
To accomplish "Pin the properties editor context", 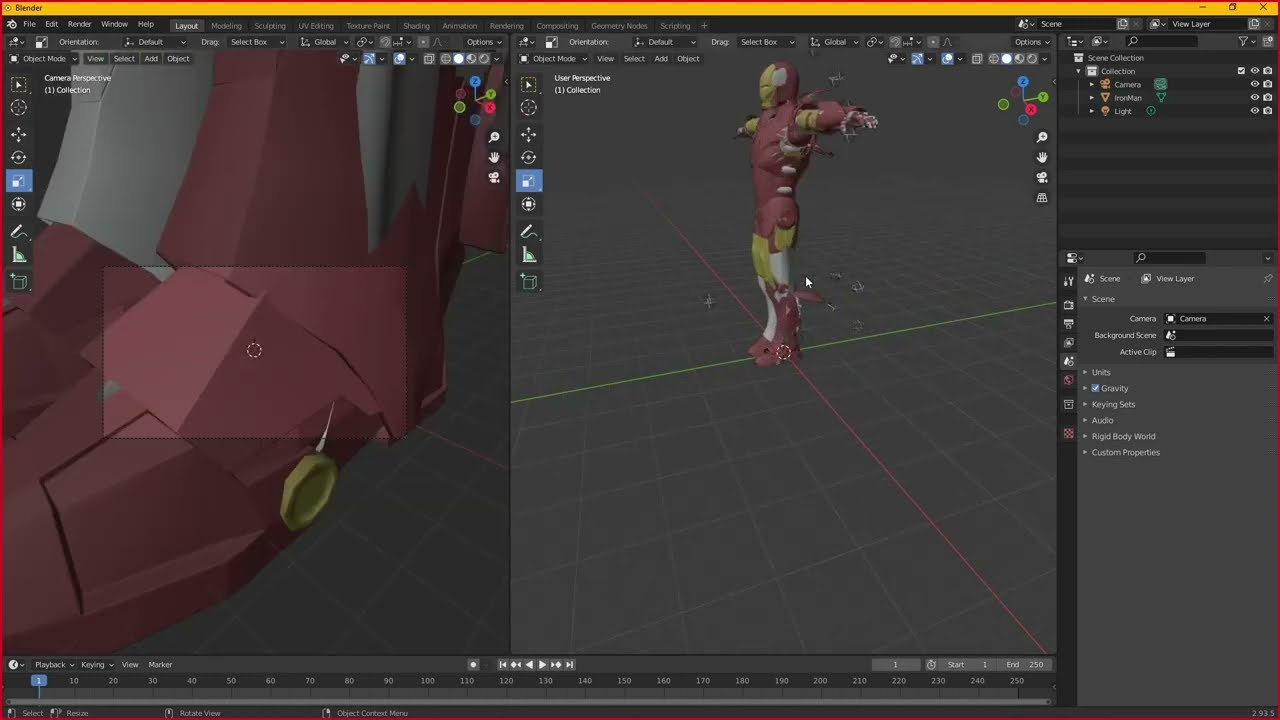I will click(1268, 278).
